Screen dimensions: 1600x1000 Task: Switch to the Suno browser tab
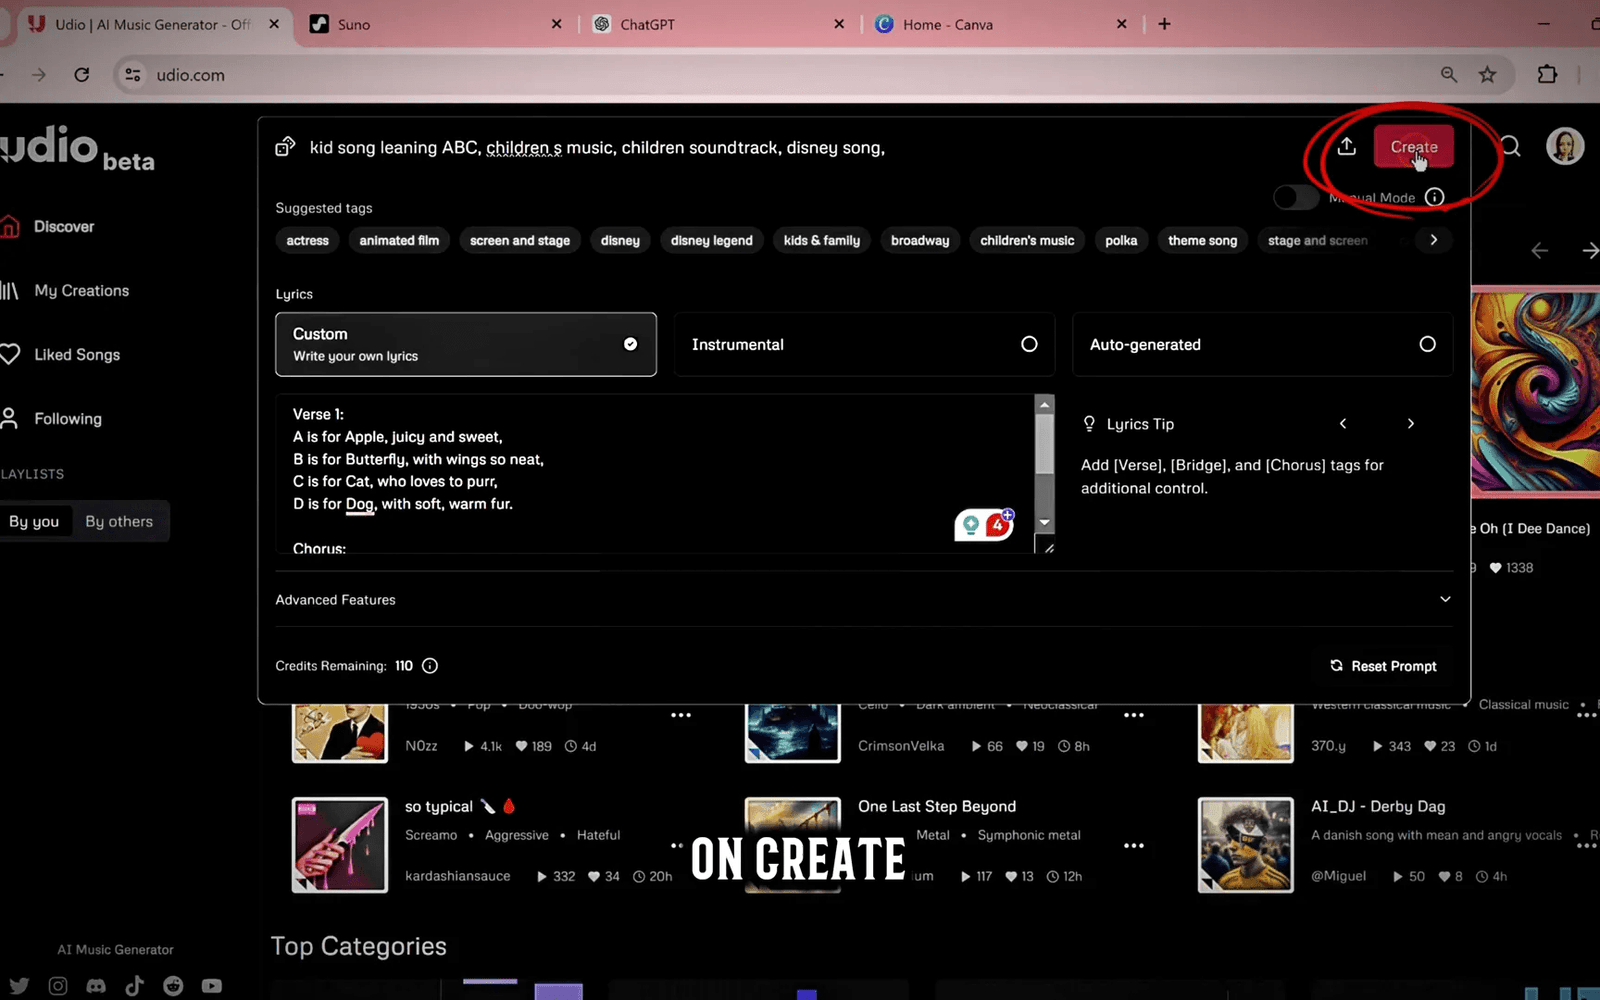435,24
